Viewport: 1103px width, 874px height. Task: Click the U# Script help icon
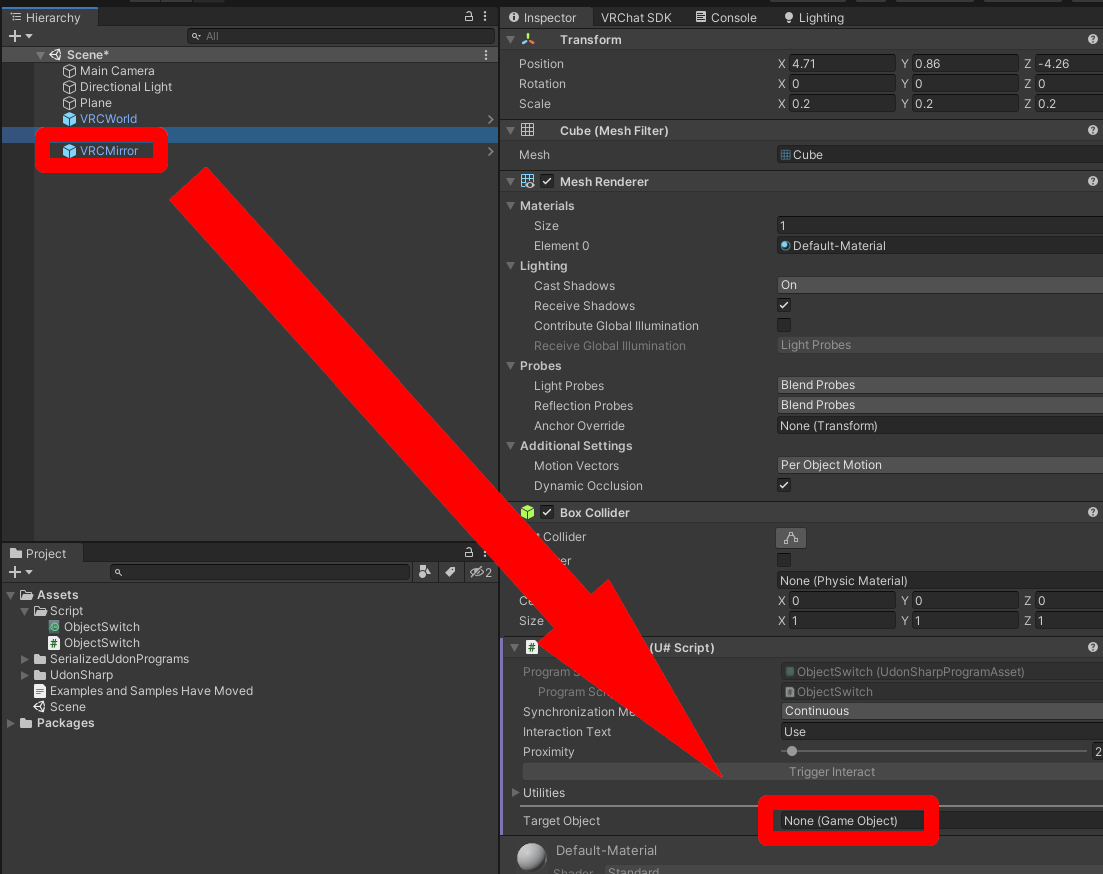(1092, 647)
